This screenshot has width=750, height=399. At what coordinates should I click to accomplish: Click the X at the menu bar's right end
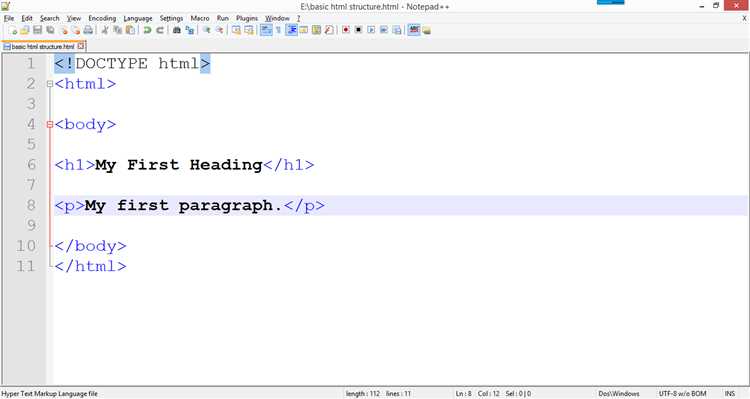(744, 18)
